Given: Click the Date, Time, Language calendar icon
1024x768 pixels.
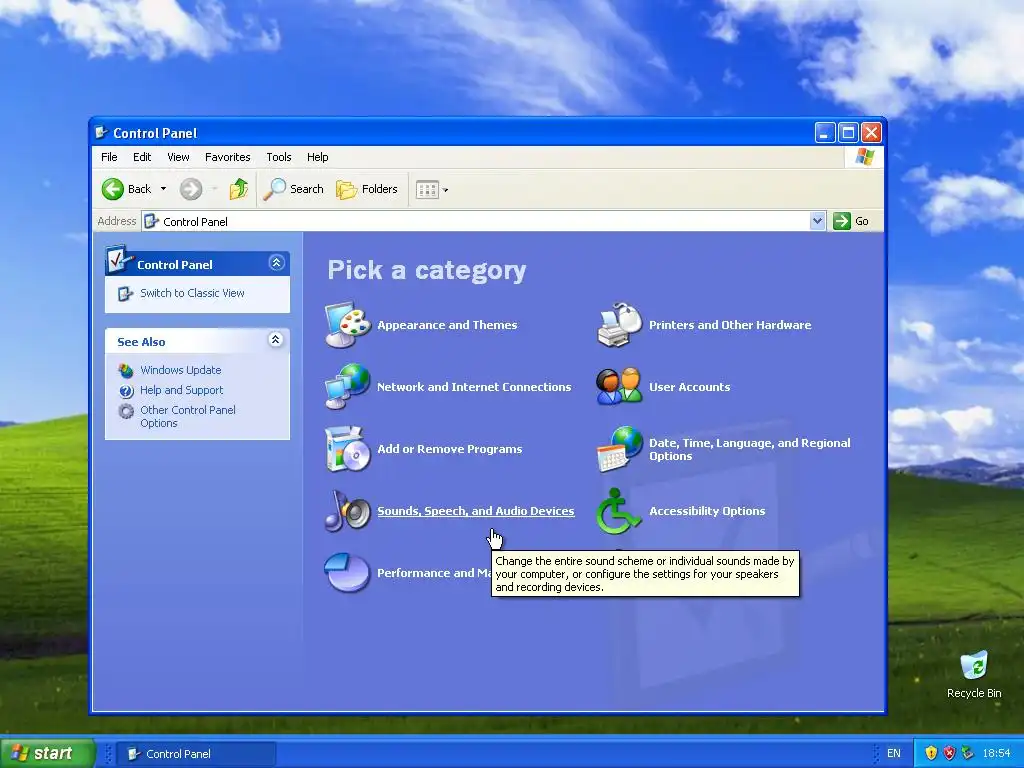Looking at the screenshot, I should click(x=620, y=449).
